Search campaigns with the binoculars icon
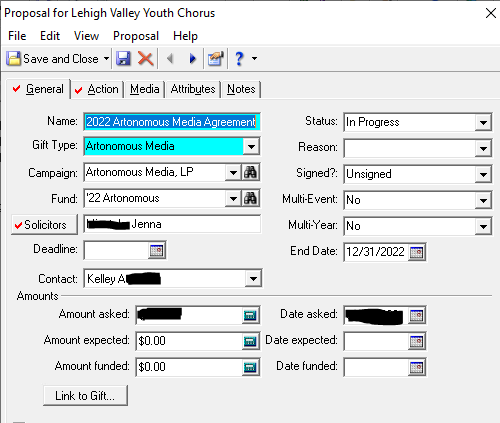This screenshot has width=500, height=423. (250, 172)
